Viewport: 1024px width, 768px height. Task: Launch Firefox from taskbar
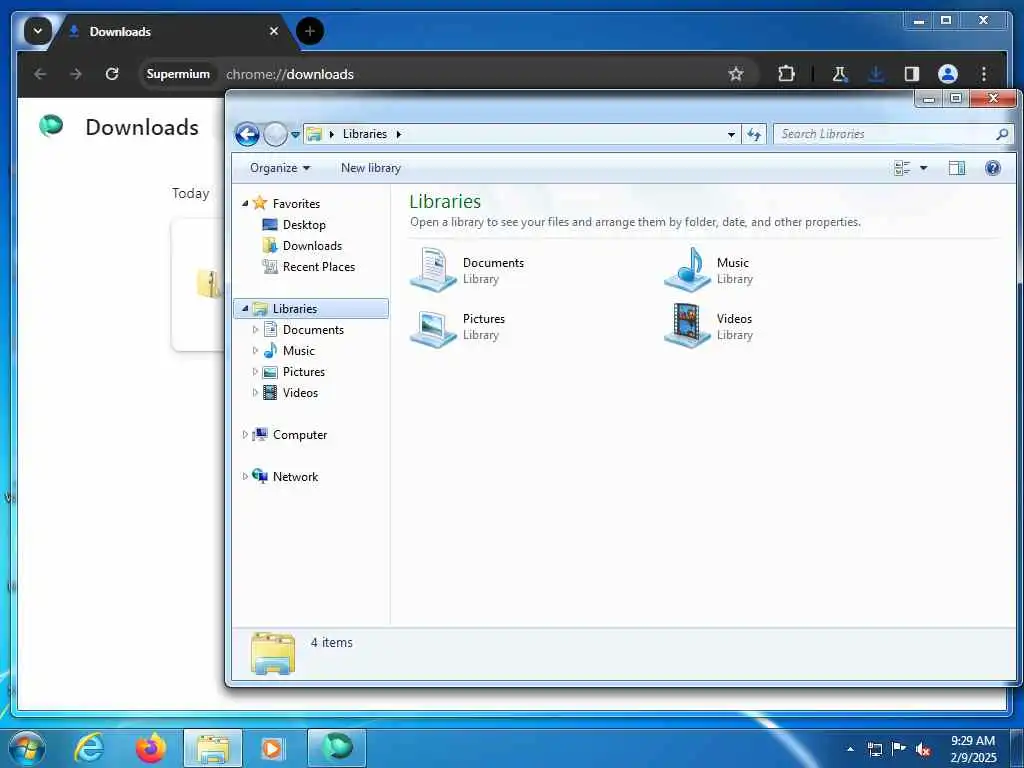pyautogui.click(x=150, y=748)
